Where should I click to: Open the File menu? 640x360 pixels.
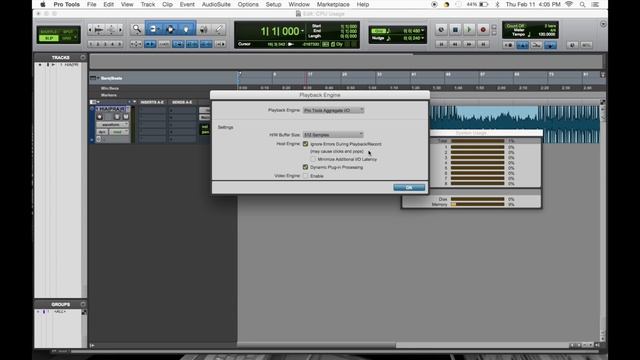point(91,4)
